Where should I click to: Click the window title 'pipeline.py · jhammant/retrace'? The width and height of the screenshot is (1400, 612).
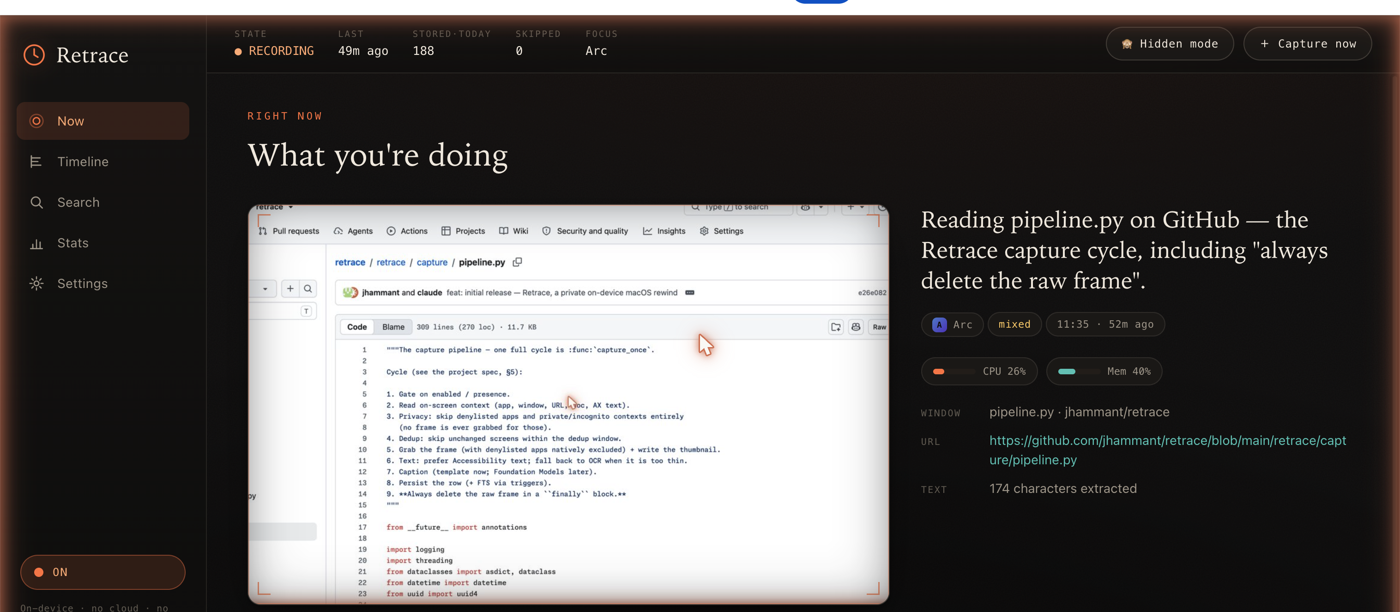point(1079,412)
